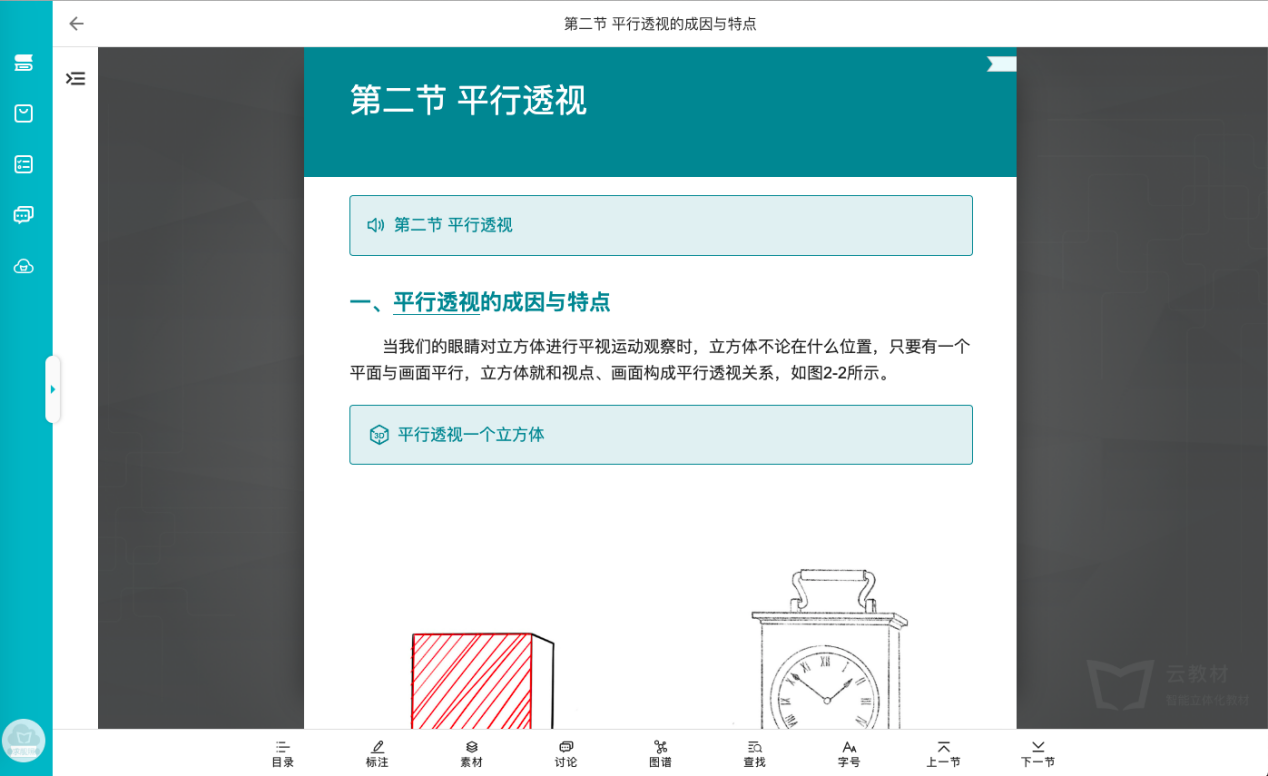Screen dimensions: 1268x776
Task: Go to 下一节 next section
Action: (x=1037, y=752)
